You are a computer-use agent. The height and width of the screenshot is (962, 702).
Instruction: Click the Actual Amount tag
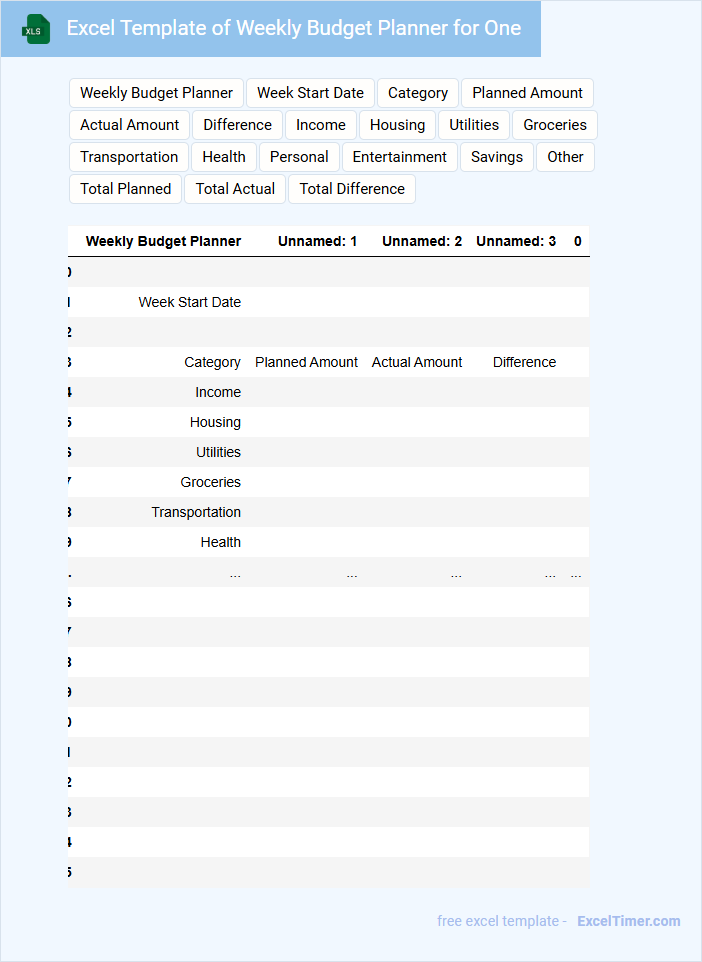(129, 125)
